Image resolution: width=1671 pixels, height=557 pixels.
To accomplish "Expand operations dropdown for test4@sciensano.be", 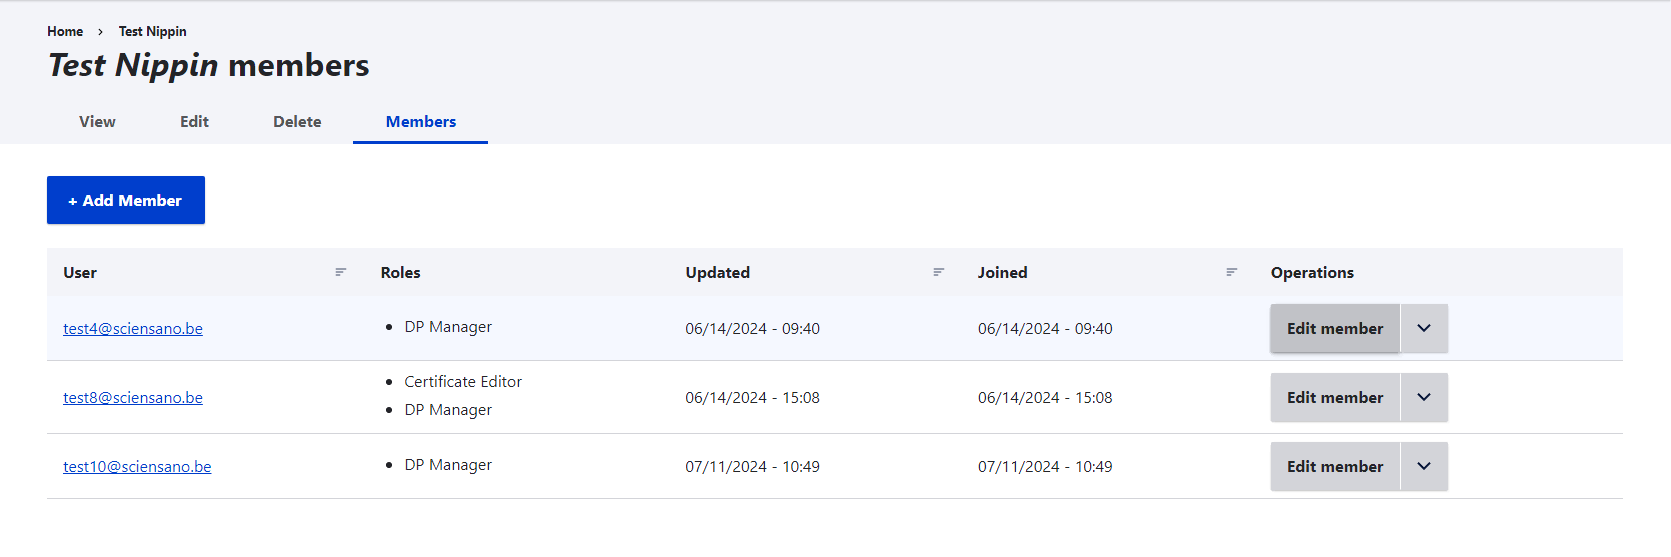I will 1424,329.
